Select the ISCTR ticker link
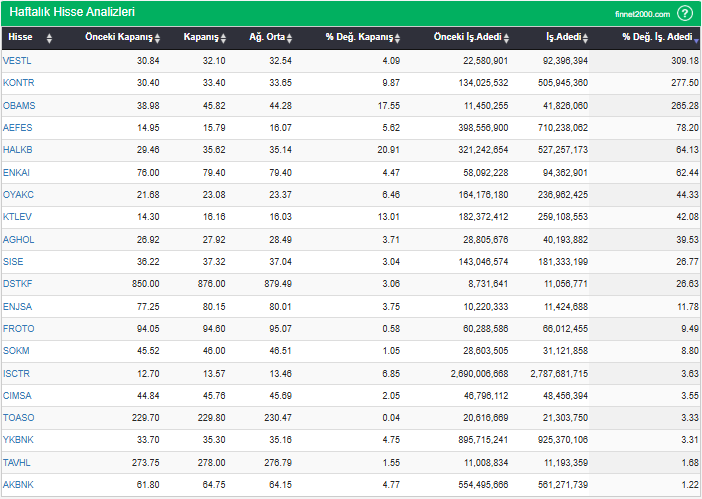The height and width of the screenshot is (499, 702). coord(17,373)
